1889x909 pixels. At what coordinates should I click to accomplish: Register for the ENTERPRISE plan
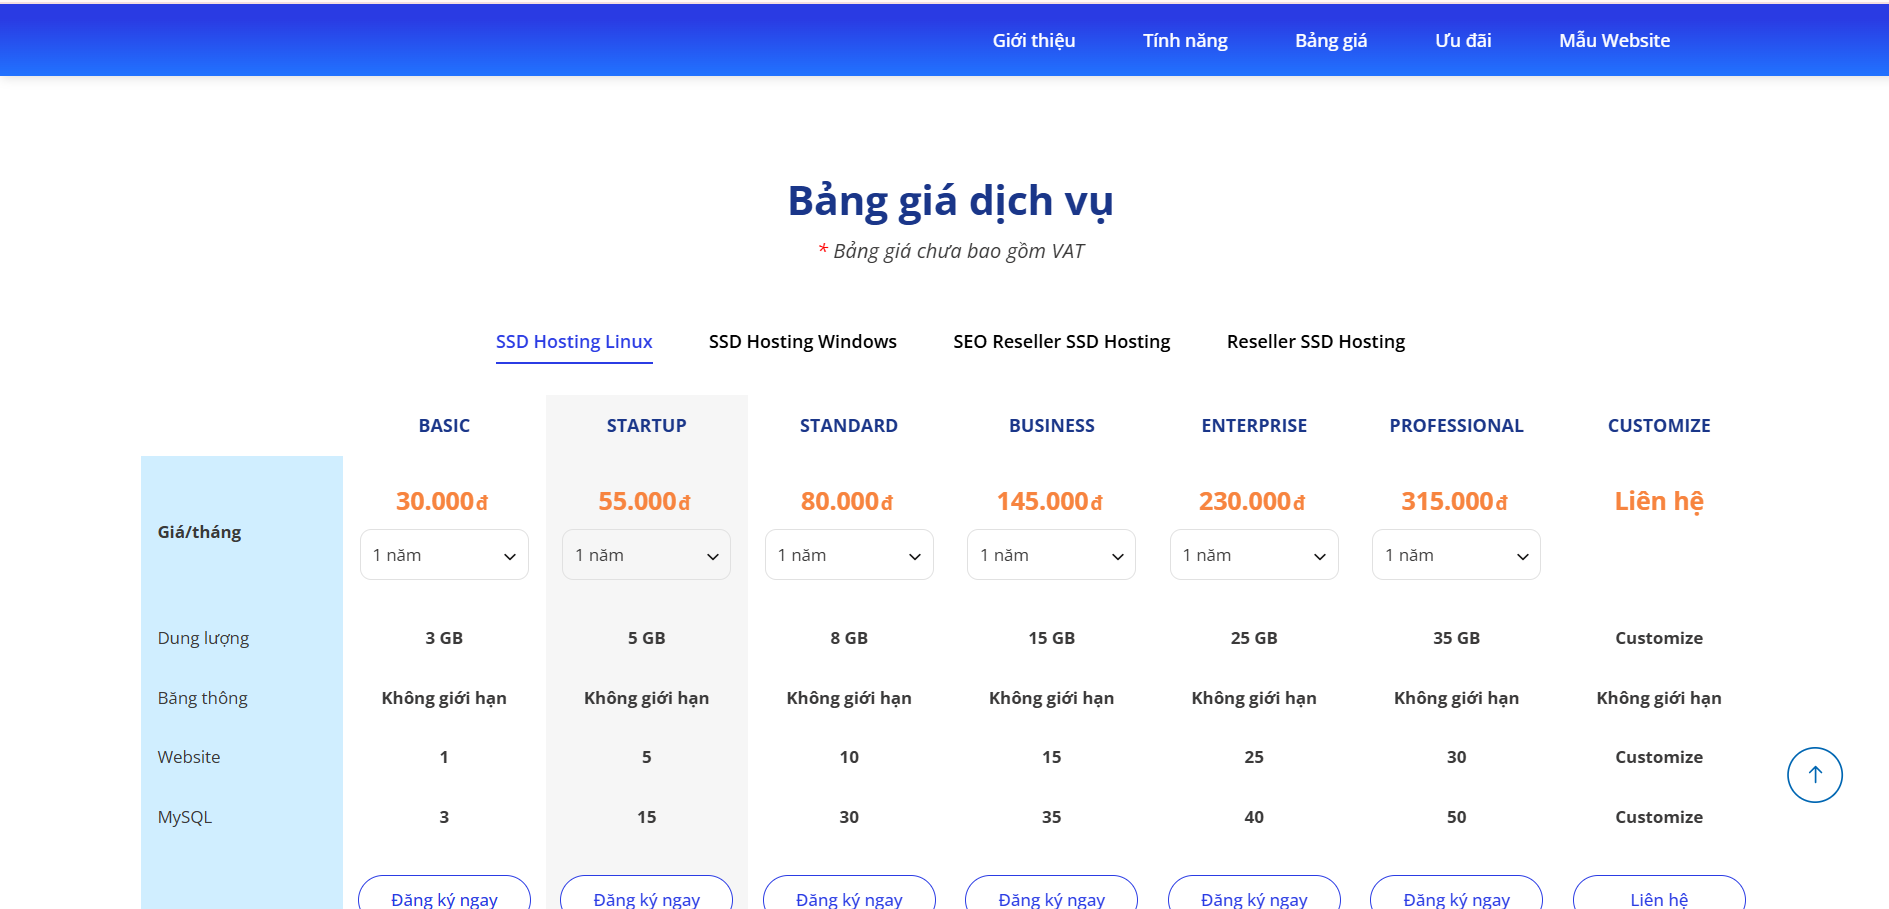[x=1254, y=896]
